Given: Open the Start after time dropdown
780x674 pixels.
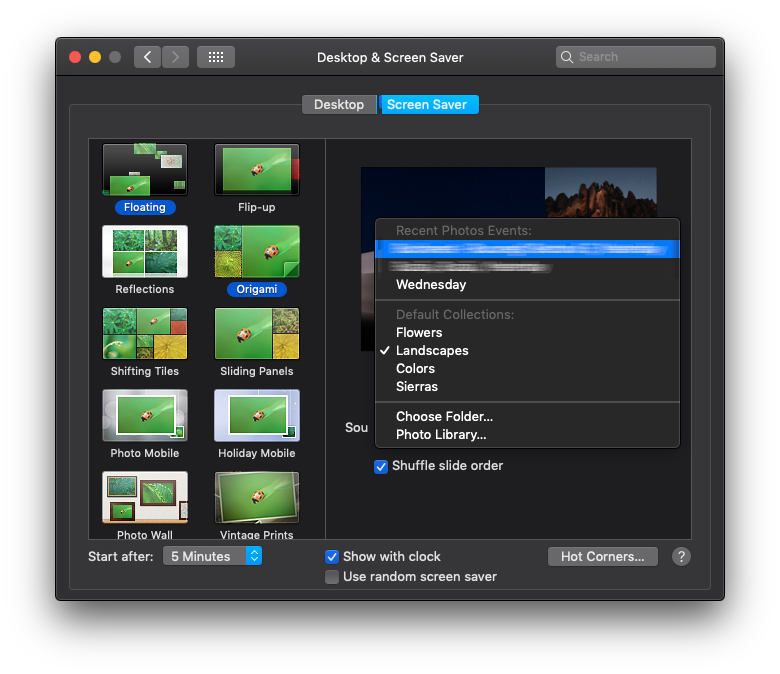Looking at the screenshot, I should click(212, 557).
